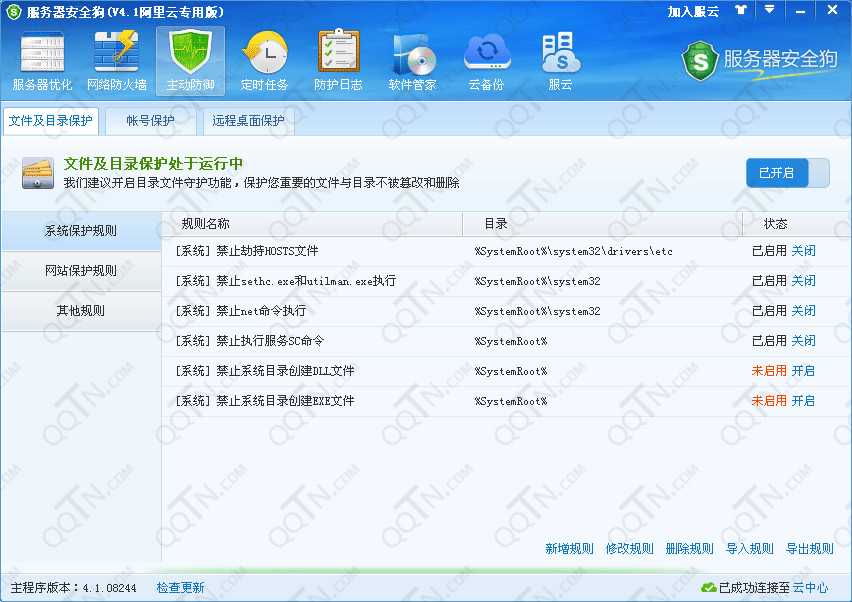This screenshot has width=852, height=602.
Task: Open 软件管家 disc icon
Action: pyautogui.click(x=412, y=61)
